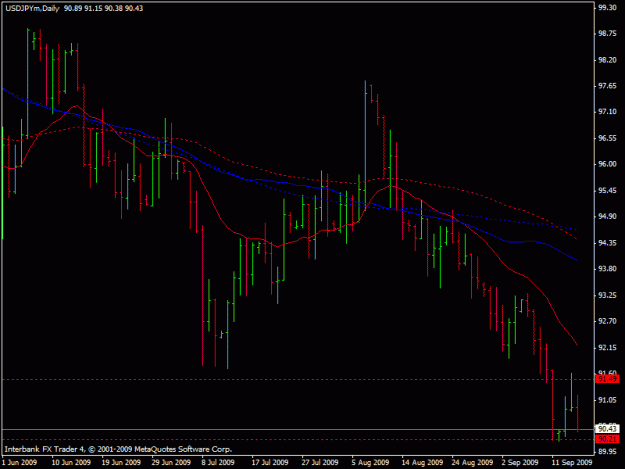Click the 29 Jun 2009 date label

tap(171, 462)
